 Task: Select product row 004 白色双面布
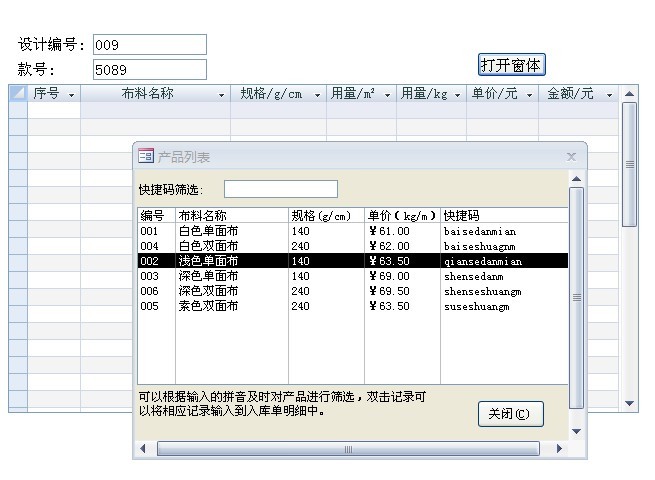[x=353, y=246]
